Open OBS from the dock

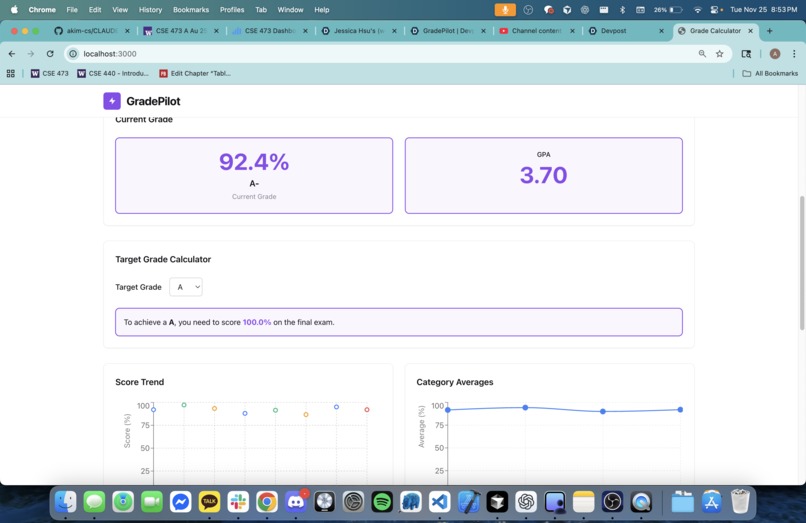coord(612,502)
